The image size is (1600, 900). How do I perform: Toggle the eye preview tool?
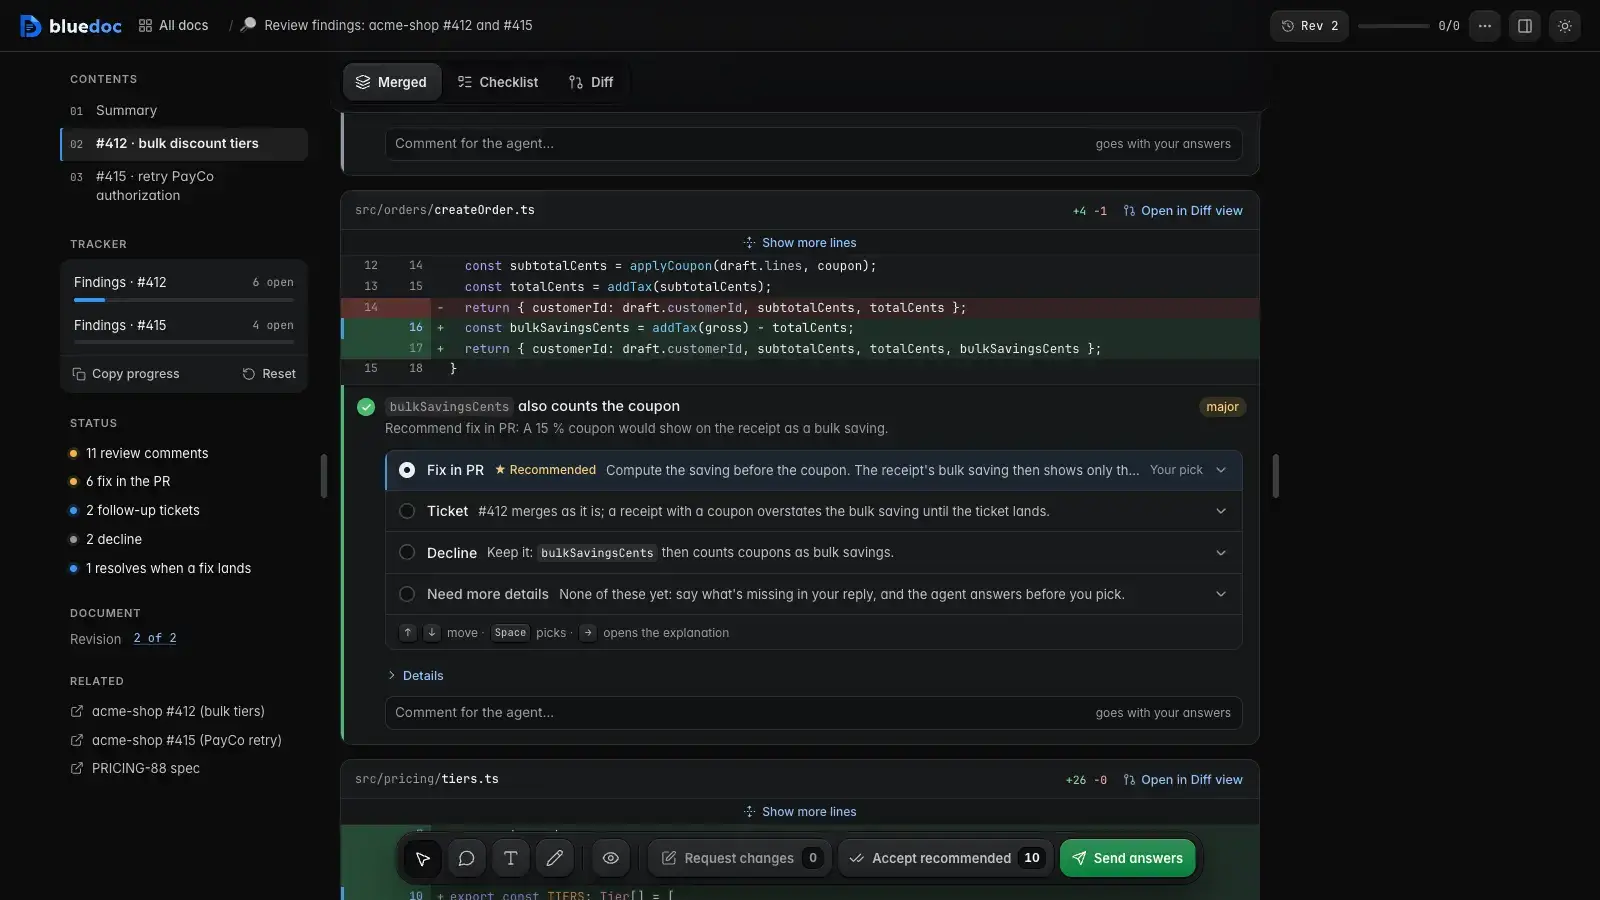pyautogui.click(x=611, y=858)
